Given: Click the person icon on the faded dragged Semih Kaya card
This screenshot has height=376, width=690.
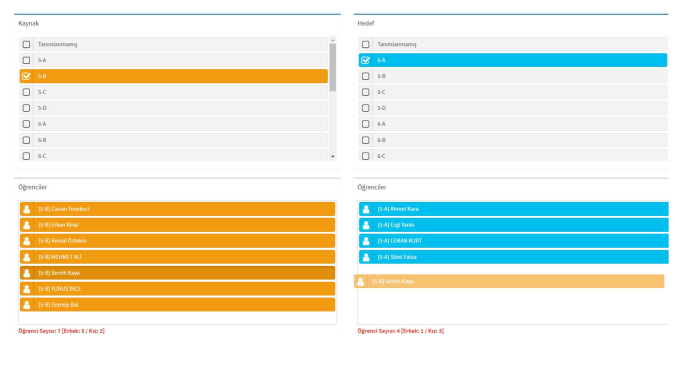Looking at the screenshot, I should pos(361,281).
